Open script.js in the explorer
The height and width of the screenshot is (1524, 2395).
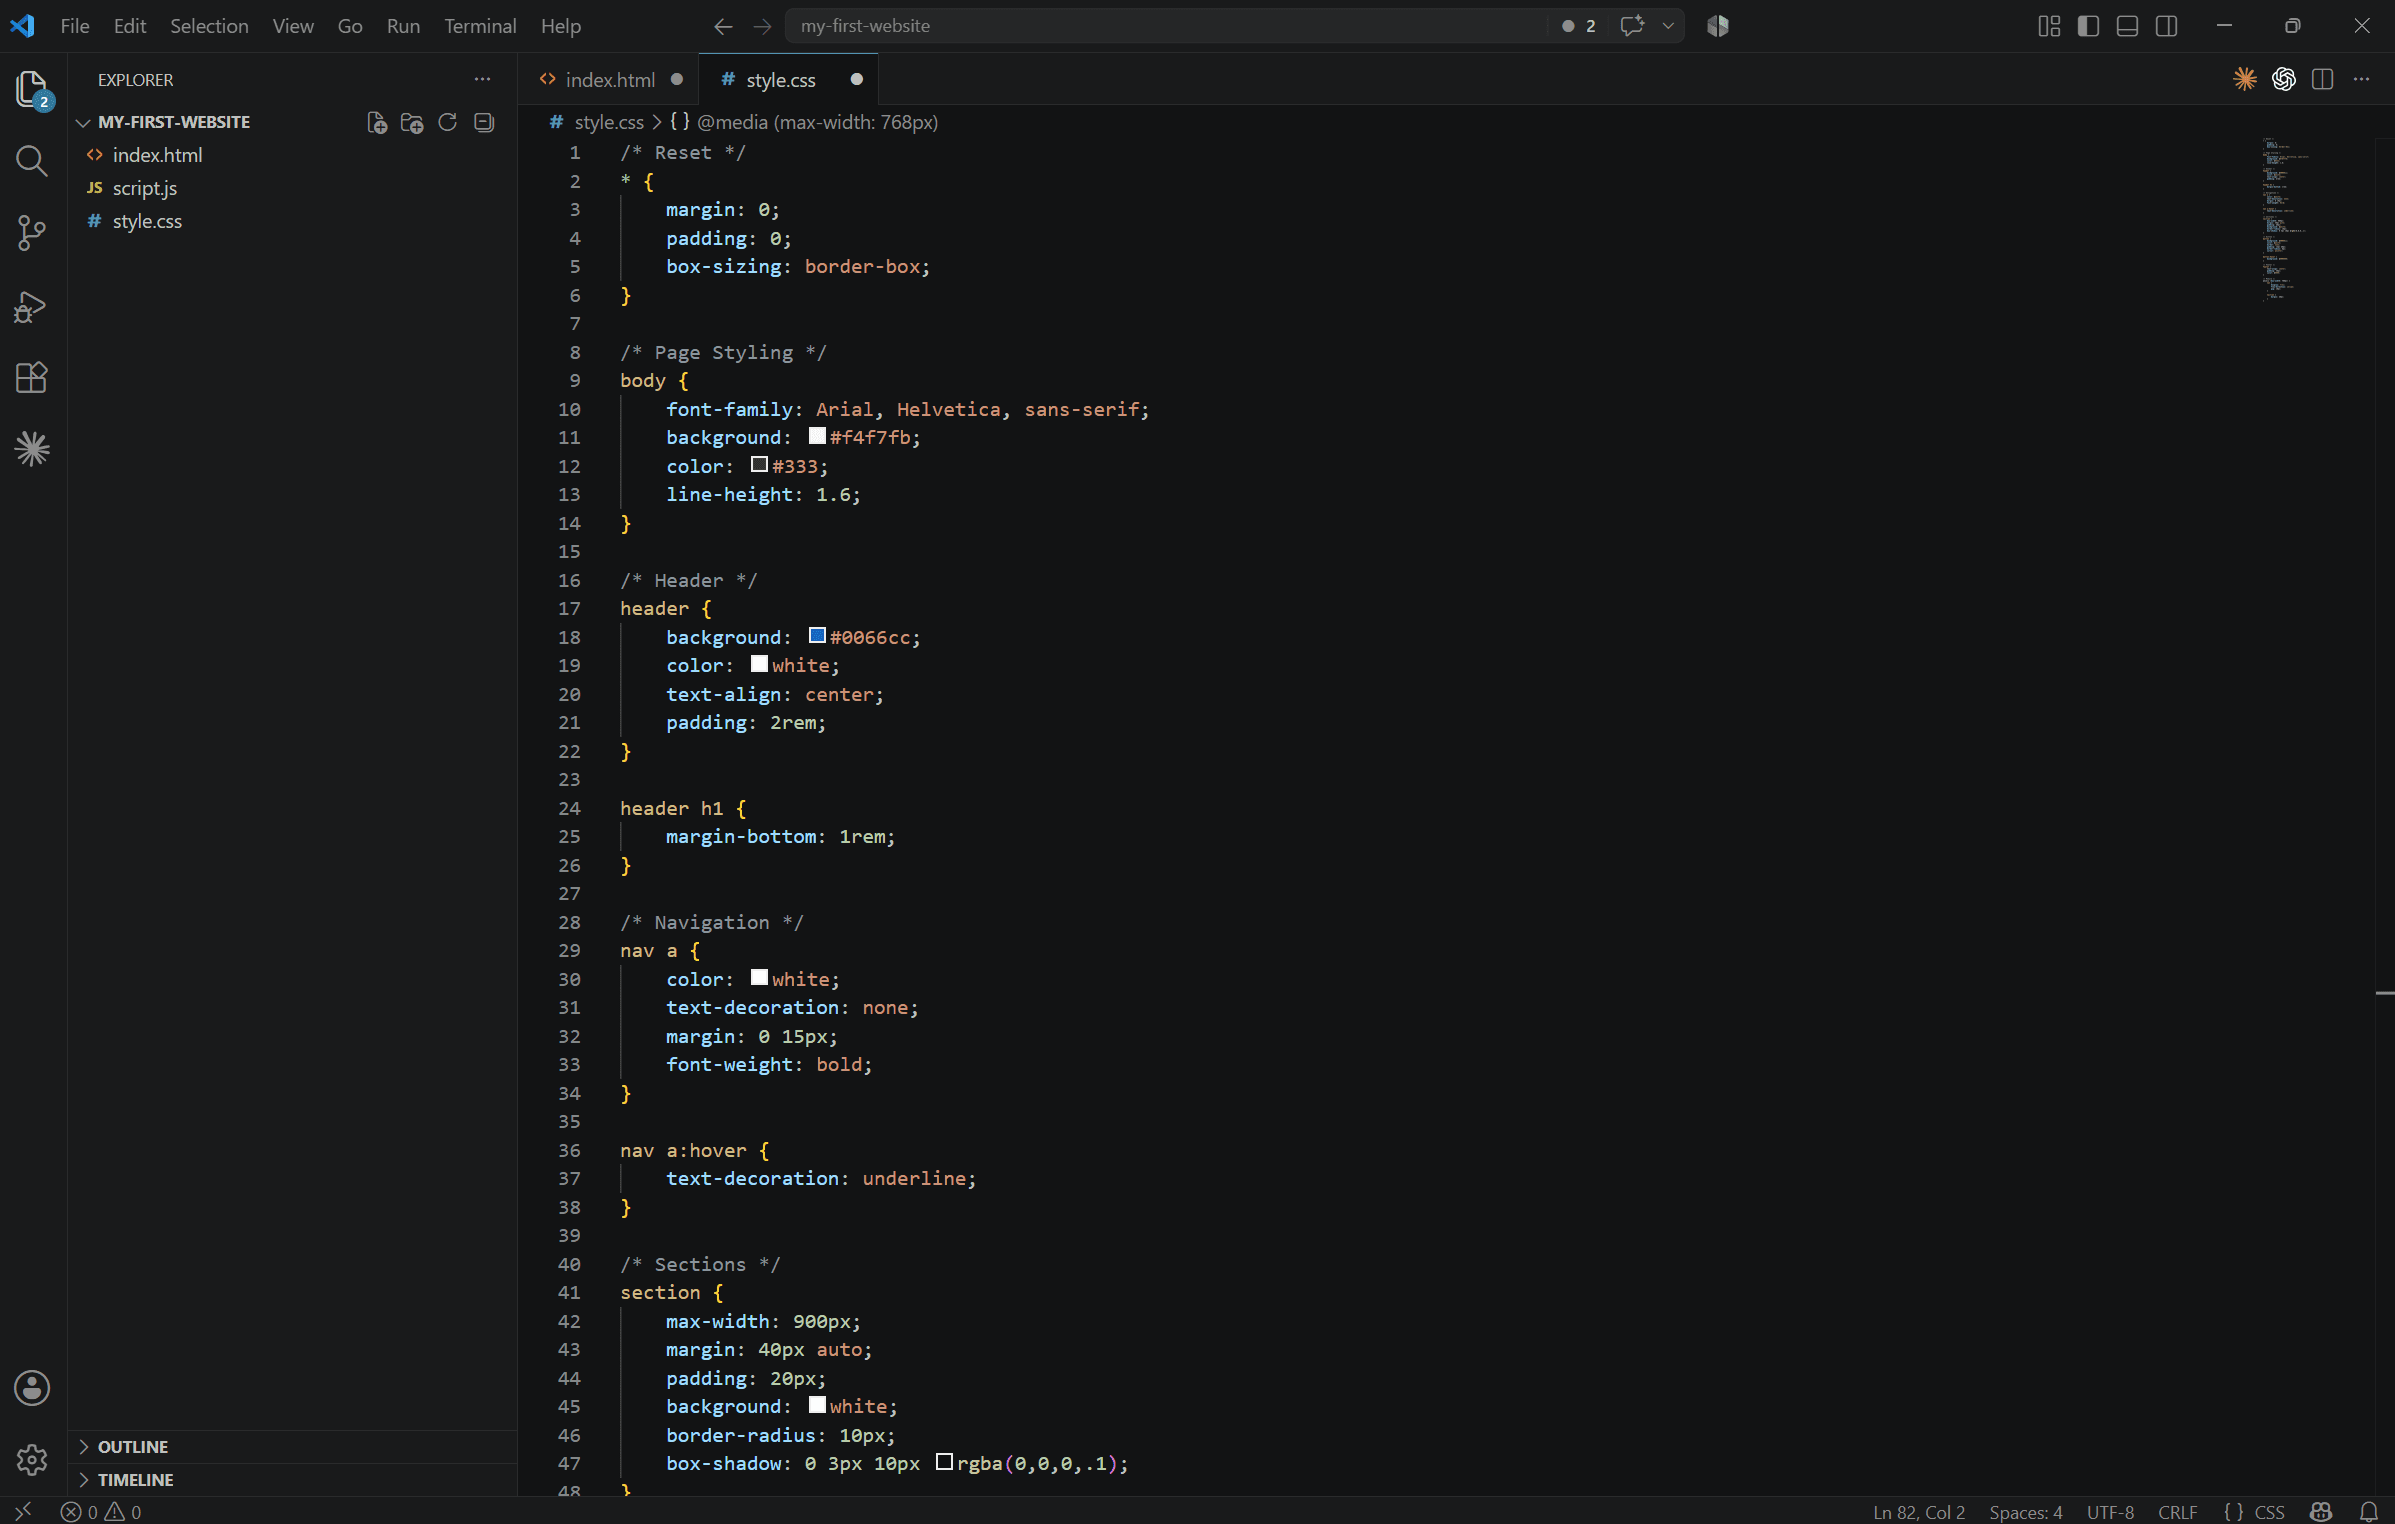tap(292, 188)
